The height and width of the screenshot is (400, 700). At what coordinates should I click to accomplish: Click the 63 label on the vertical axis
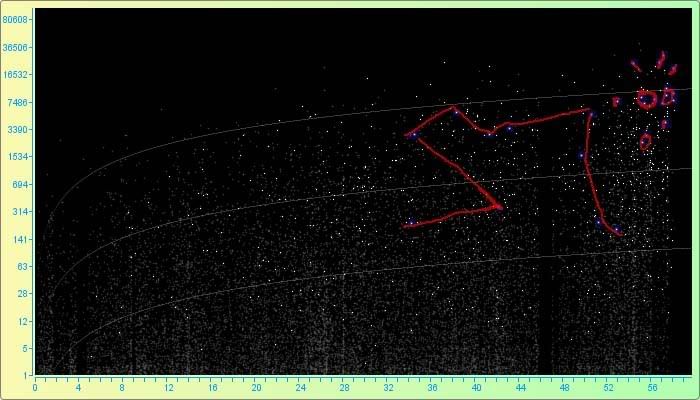22,267
